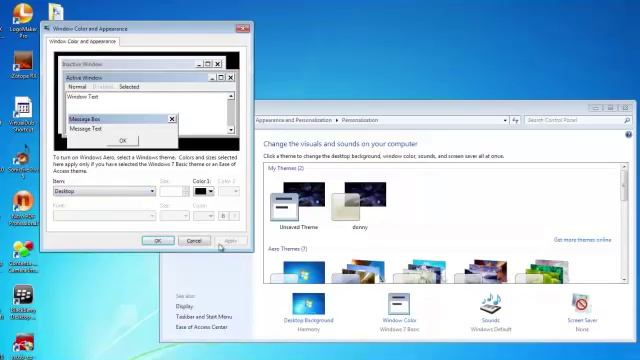This screenshot has height=360, width=640.
Task: Open Sounds icon in Personalization window
Action: (491, 304)
